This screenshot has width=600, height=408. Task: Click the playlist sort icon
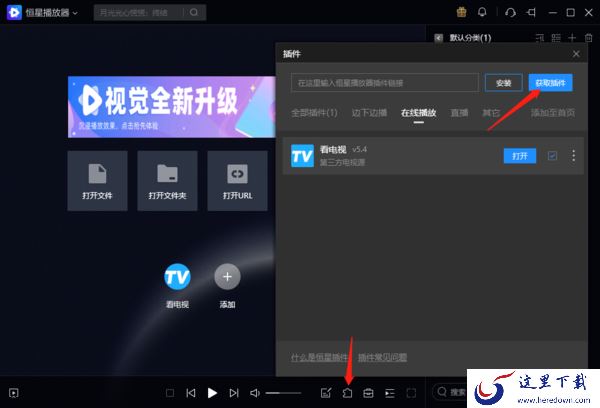click(540, 38)
